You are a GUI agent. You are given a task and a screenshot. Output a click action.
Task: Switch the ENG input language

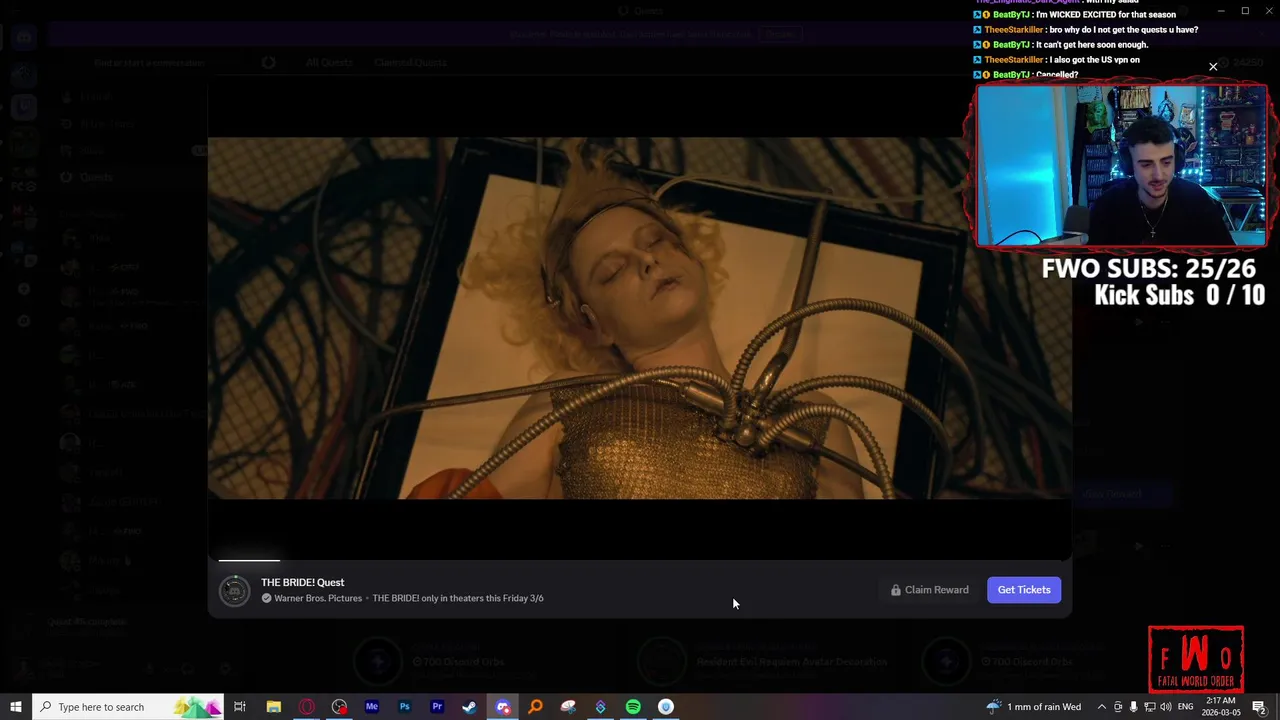pyautogui.click(x=1186, y=707)
